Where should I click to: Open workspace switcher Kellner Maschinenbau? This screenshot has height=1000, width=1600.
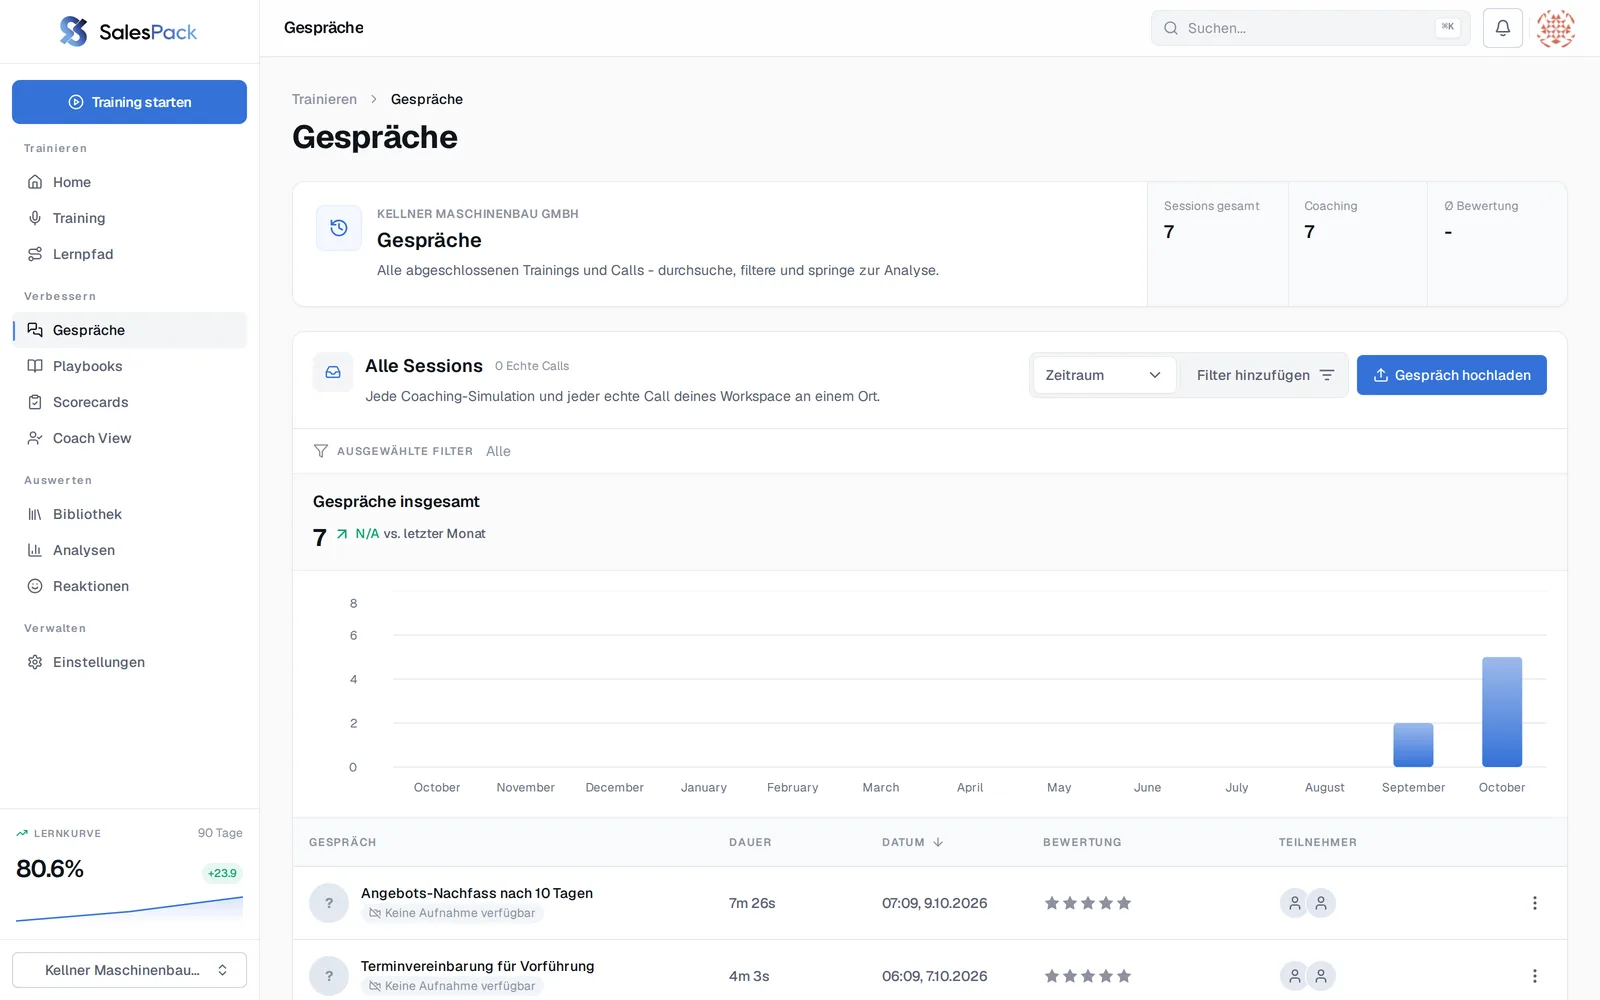pos(129,970)
